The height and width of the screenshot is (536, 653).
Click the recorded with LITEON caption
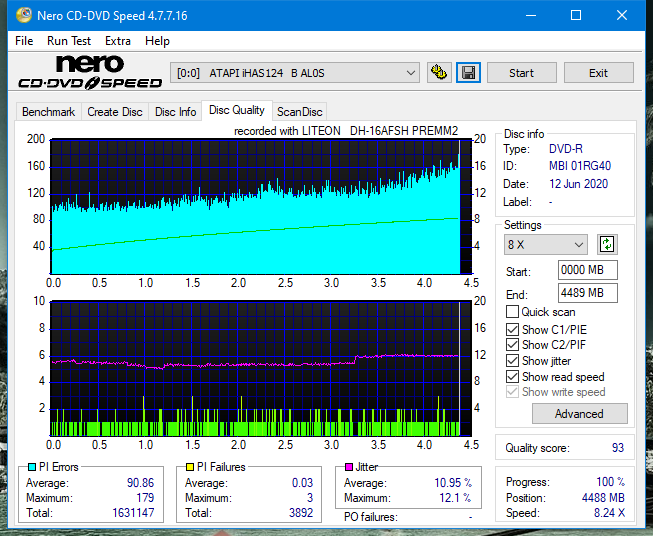[346, 131]
